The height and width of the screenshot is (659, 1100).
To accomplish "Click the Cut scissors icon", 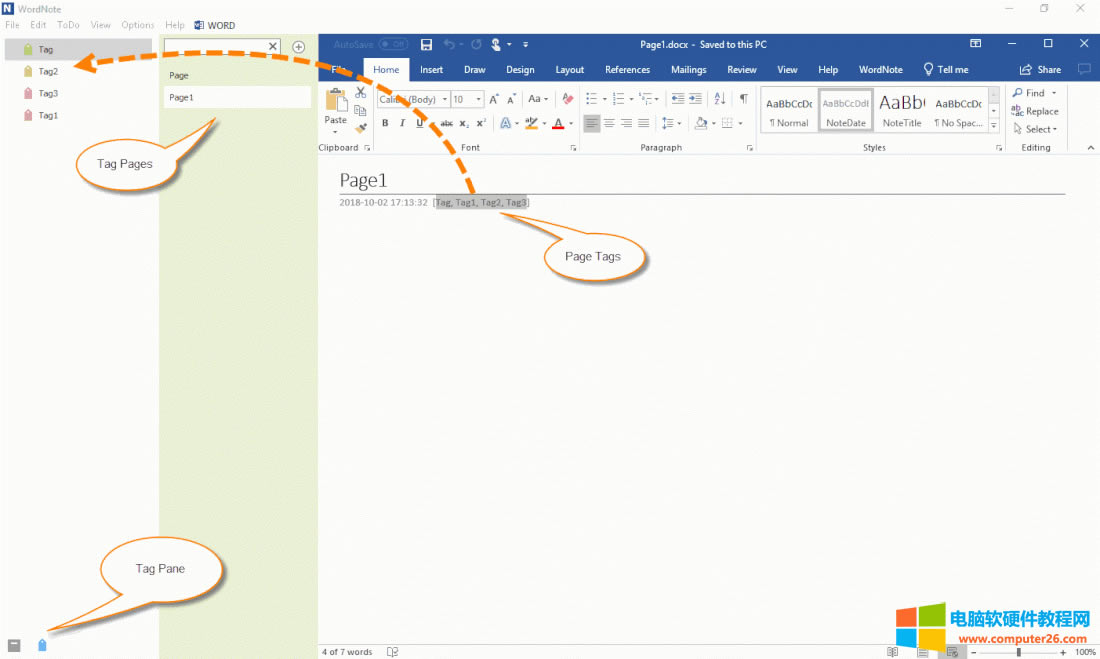I will point(360,92).
